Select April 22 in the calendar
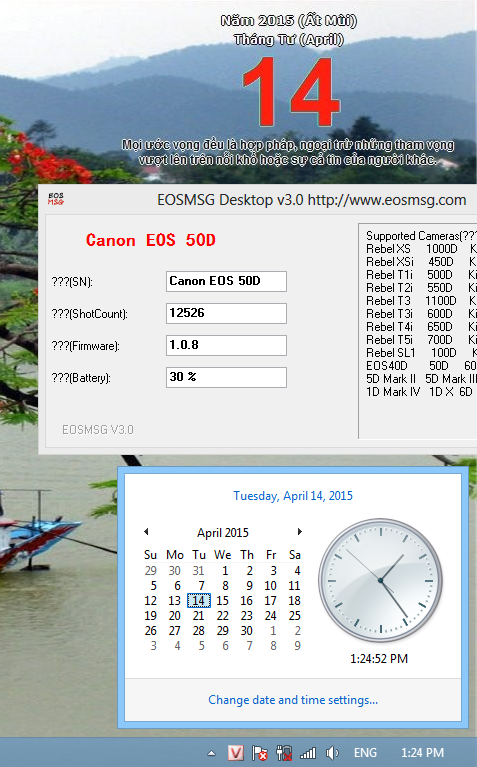 click(x=223, y=615)
